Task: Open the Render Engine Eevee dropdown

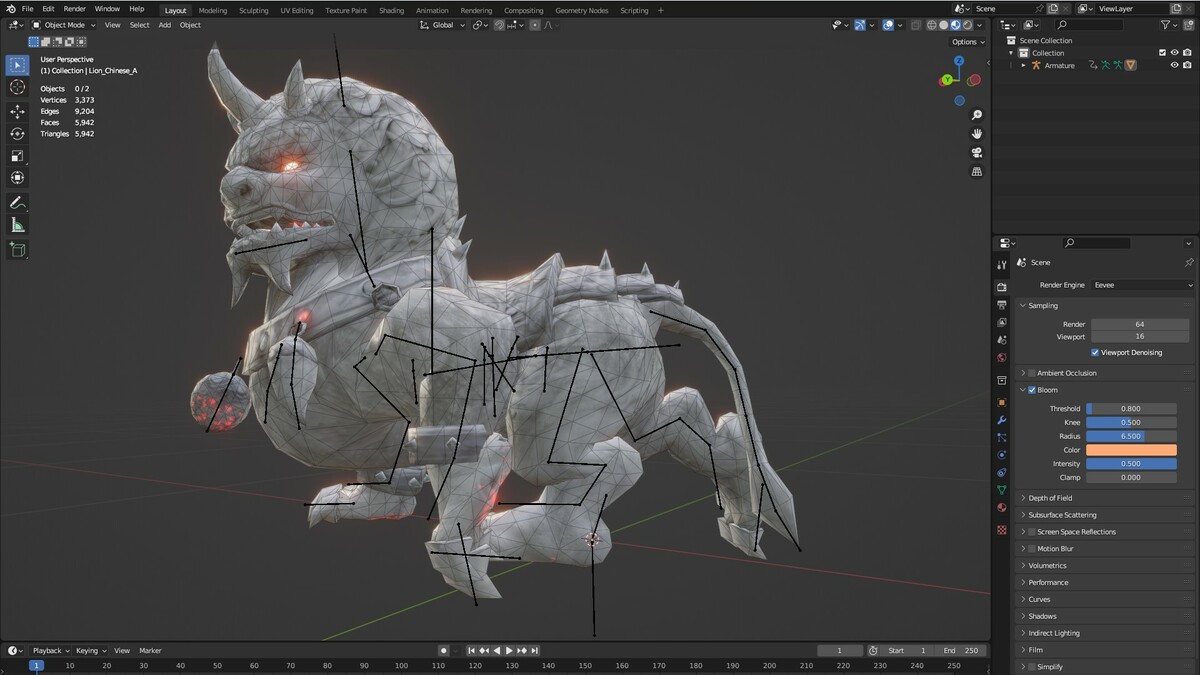Action: tap(1142, 285)
